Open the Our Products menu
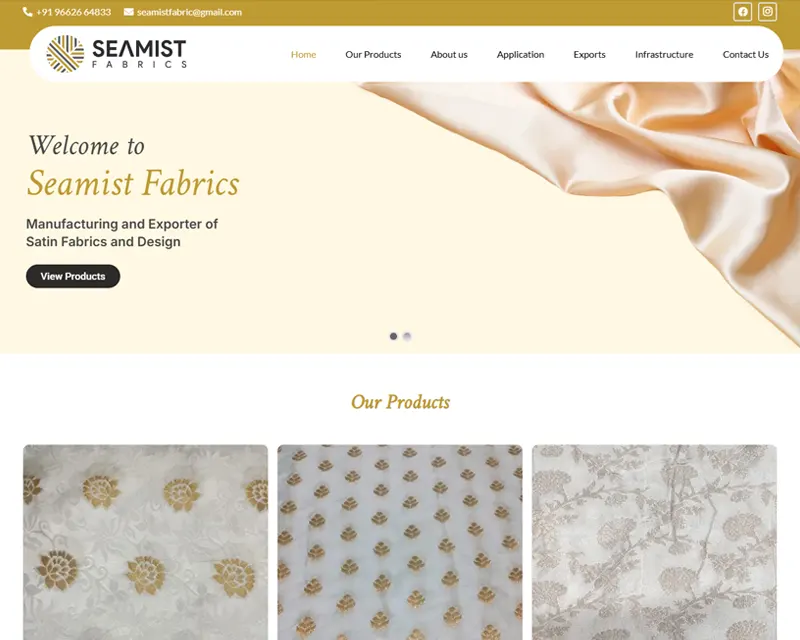This screenshot has width=800, height=640. [x=373, y=54]
